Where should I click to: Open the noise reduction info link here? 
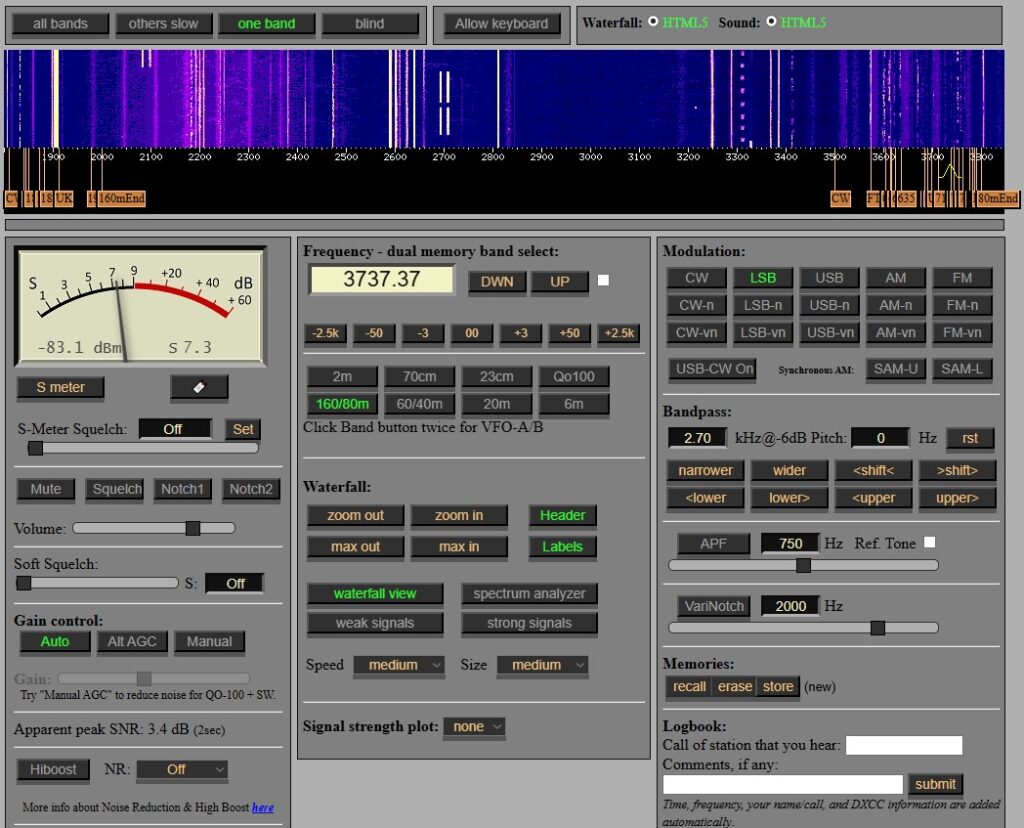(x=262, y=808)
